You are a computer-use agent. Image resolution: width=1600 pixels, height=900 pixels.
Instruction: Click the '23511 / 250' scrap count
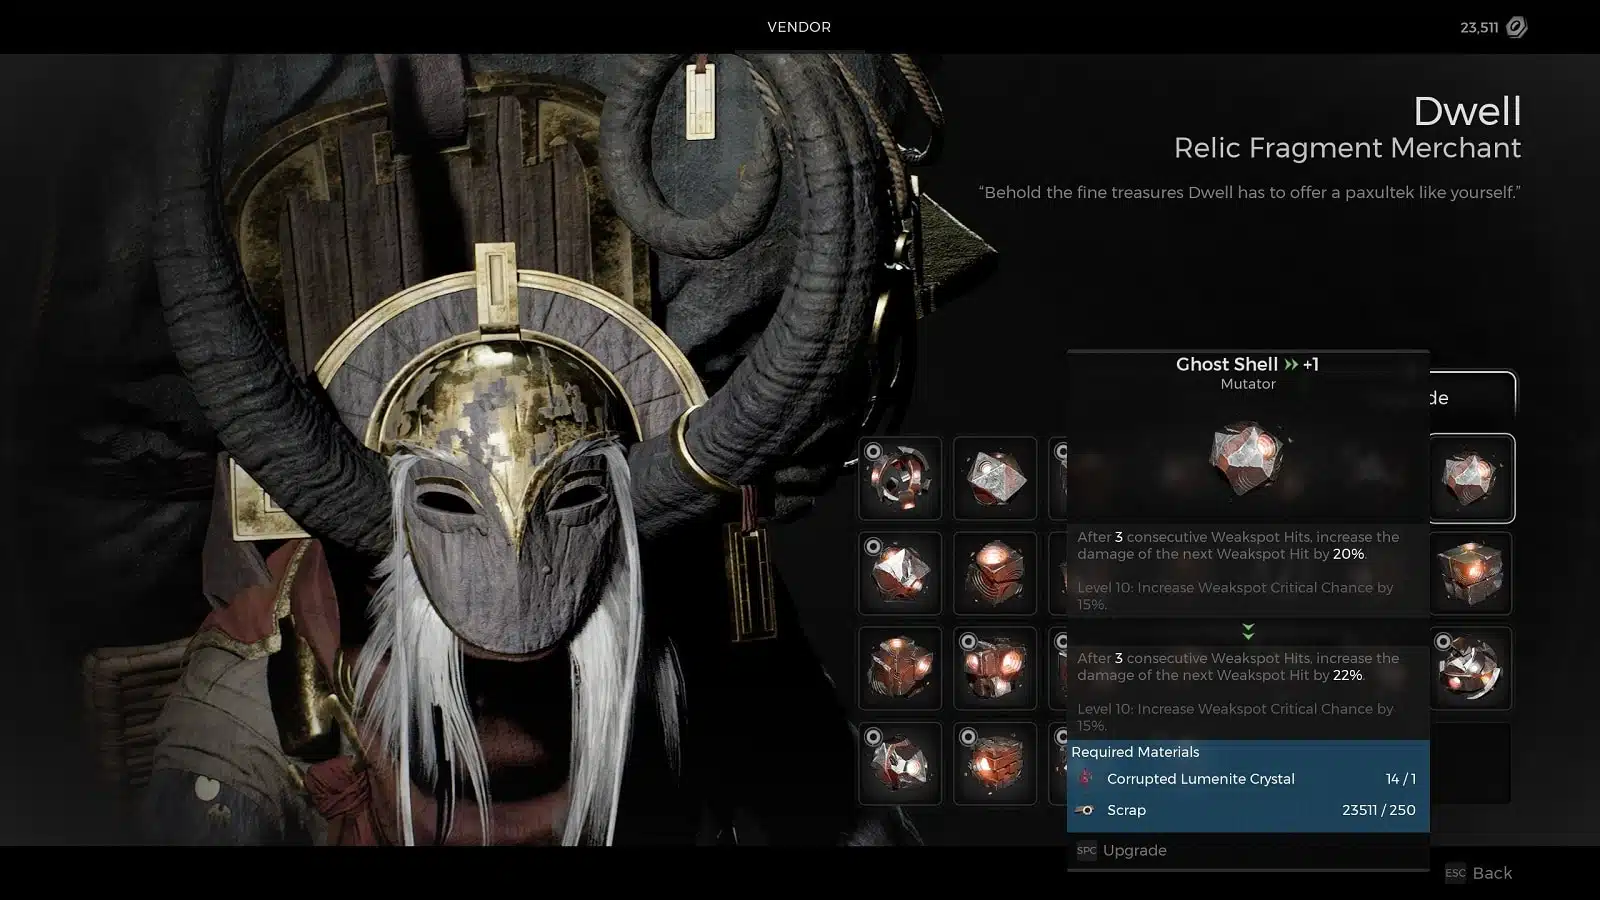tap(1379, 810)
